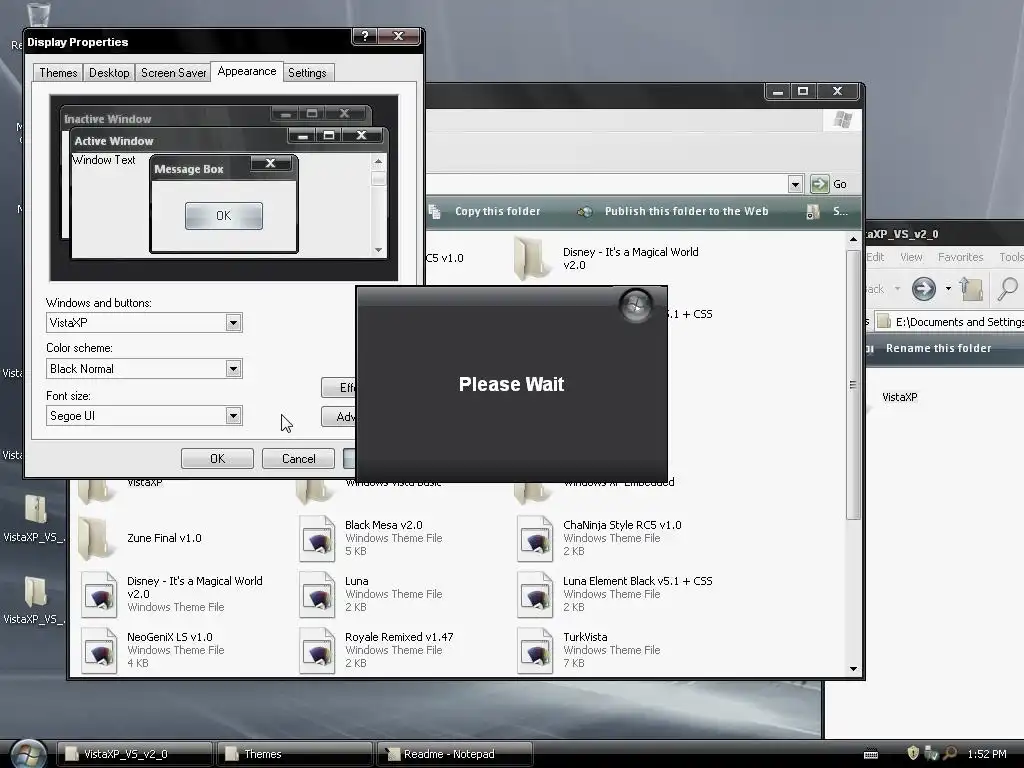Click the Forward arrow in VistaXP_VS window
The image size is (1024, 768).
[923, 289]
